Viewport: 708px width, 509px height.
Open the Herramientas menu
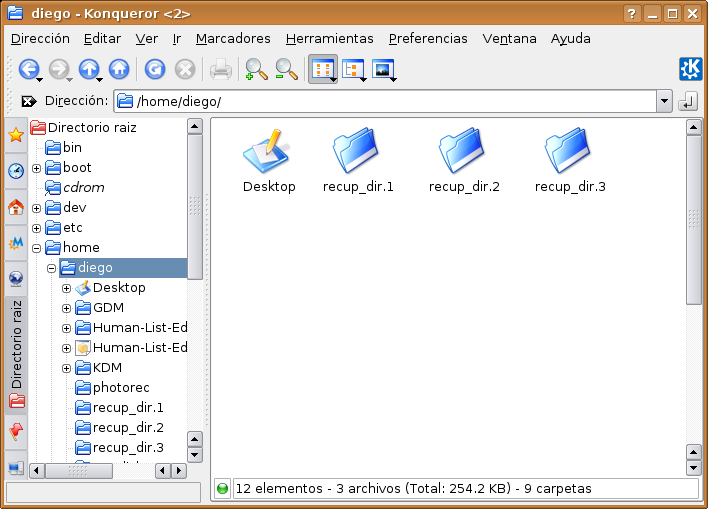[x=330, y=39]
